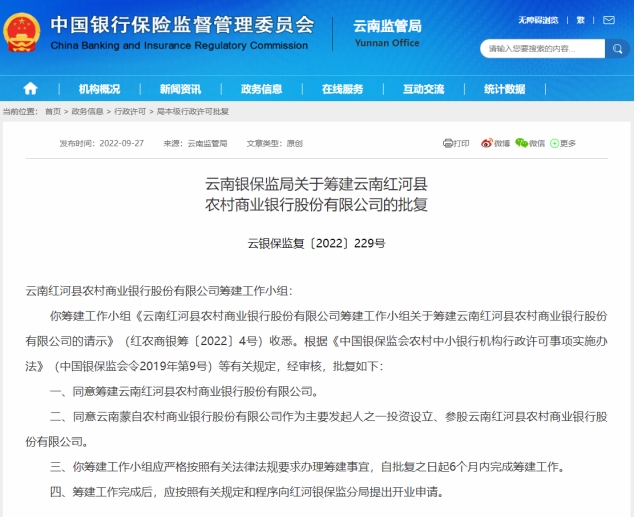Open the 政务信息 menu
Image resolution: width=635 pixels, height=517 pixels.
[261, 89]
